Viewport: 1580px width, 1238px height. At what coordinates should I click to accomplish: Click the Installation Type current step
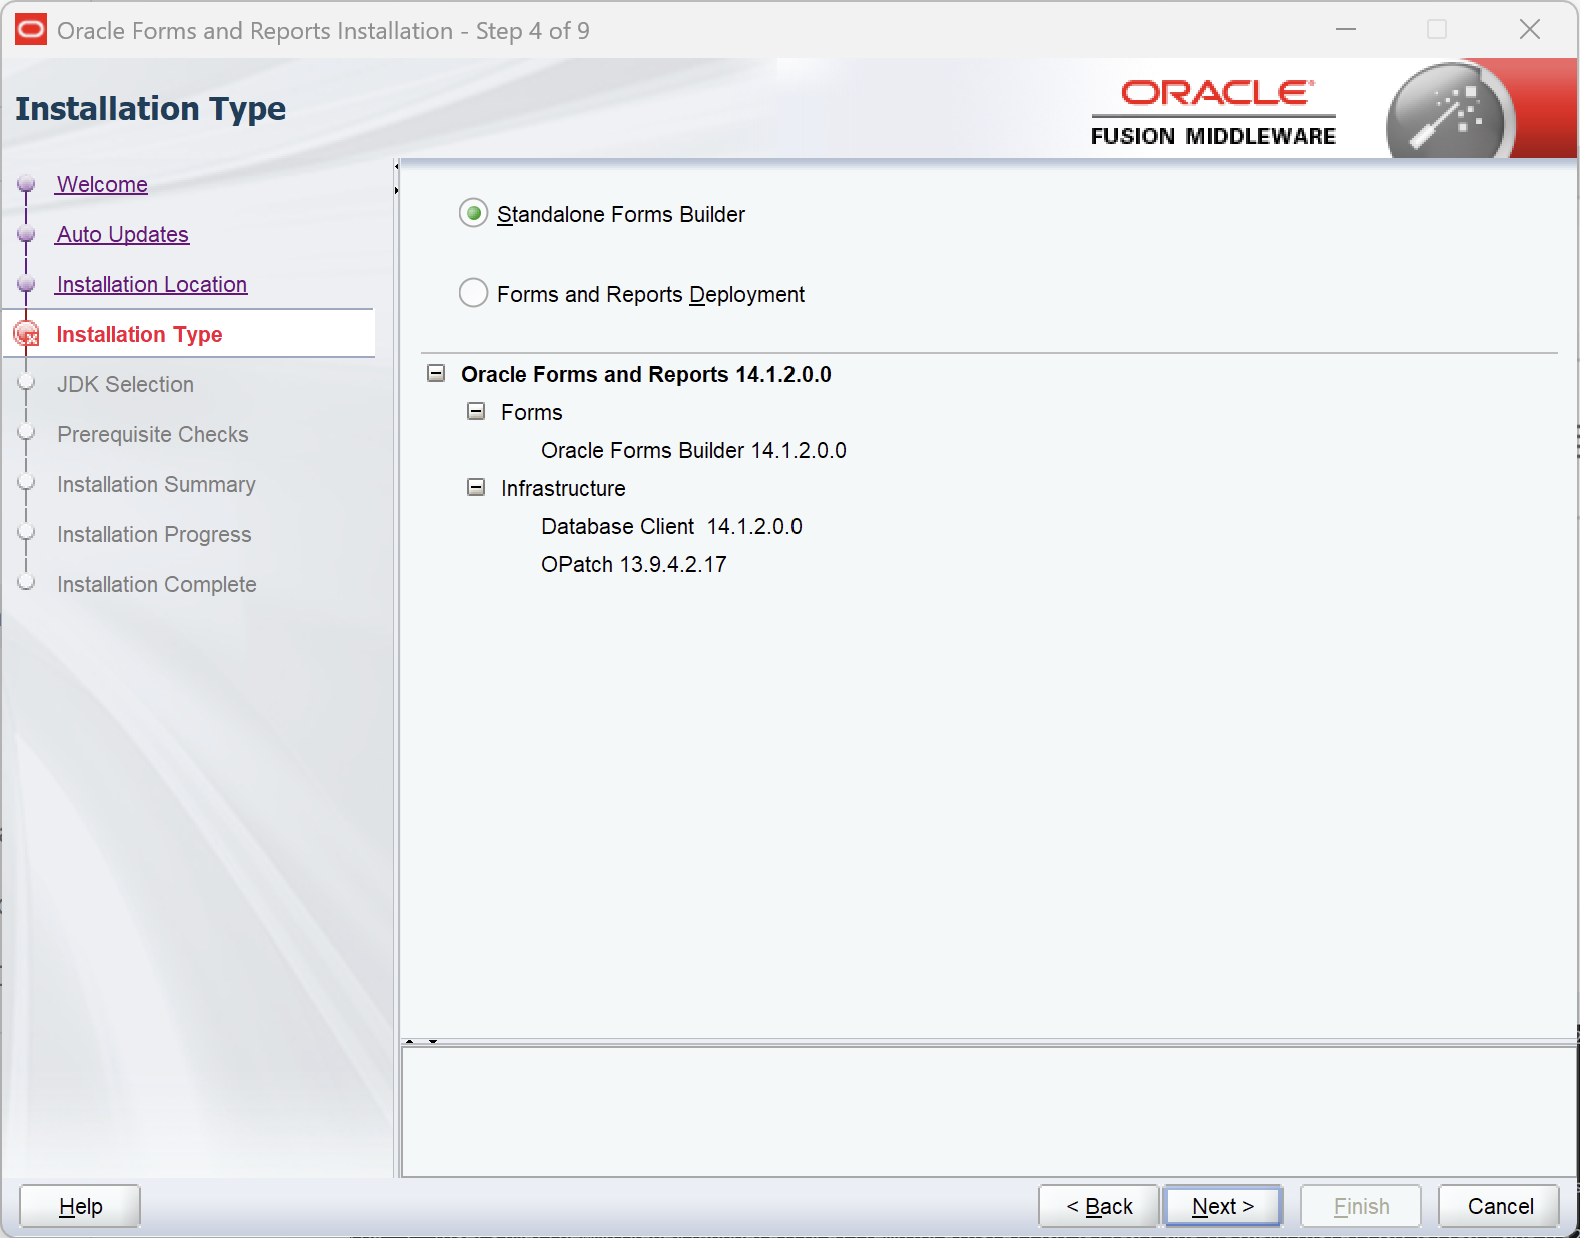139,334
